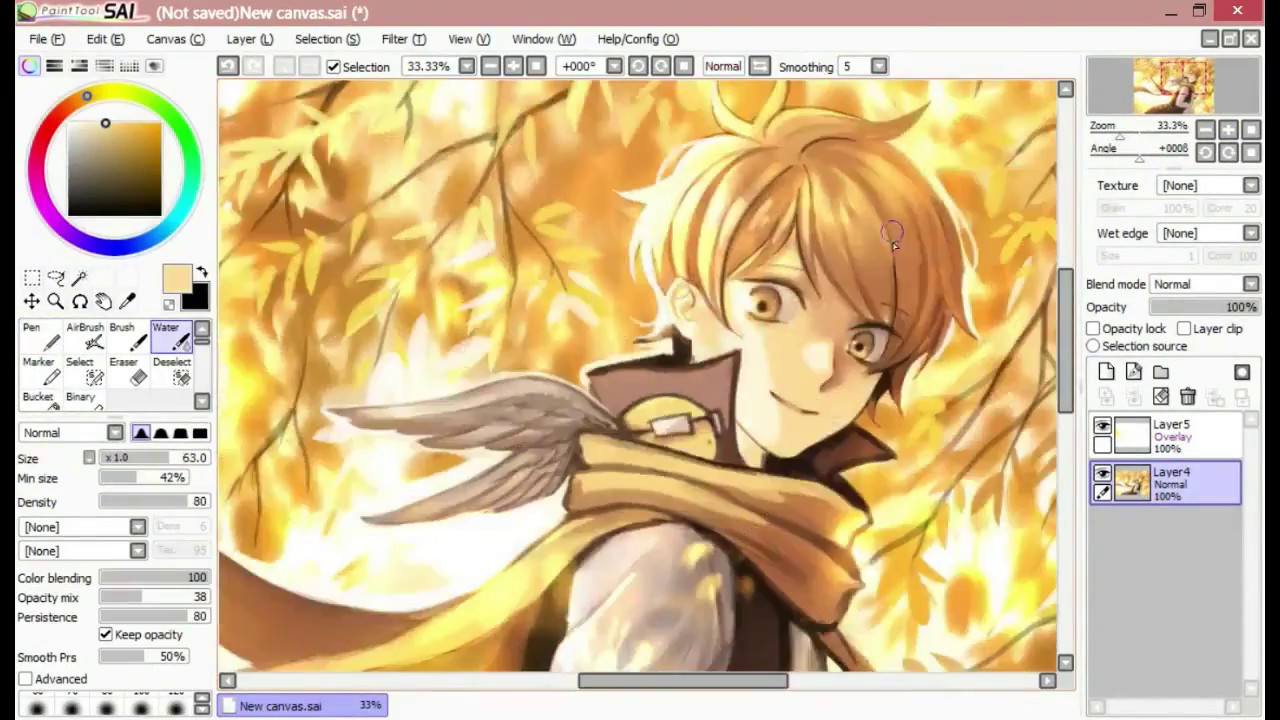Screen dimensions: 1280x720
Task: Create a new linework layer
Action: coord(1133,372)
